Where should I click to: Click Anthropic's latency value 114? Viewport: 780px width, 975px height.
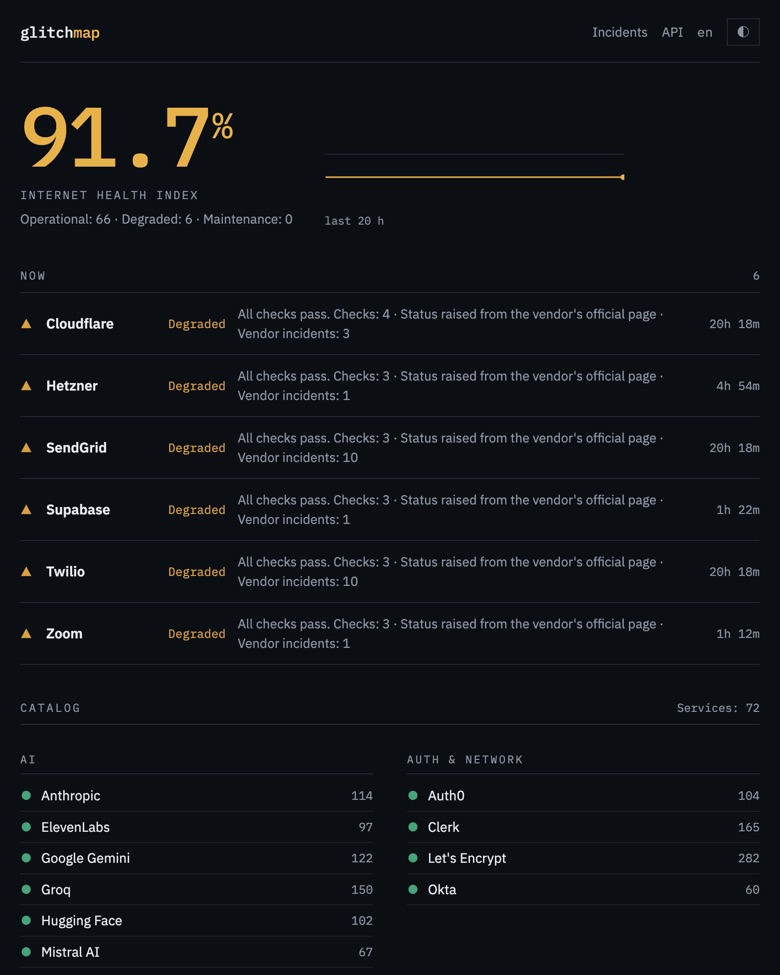coord(362,796)
